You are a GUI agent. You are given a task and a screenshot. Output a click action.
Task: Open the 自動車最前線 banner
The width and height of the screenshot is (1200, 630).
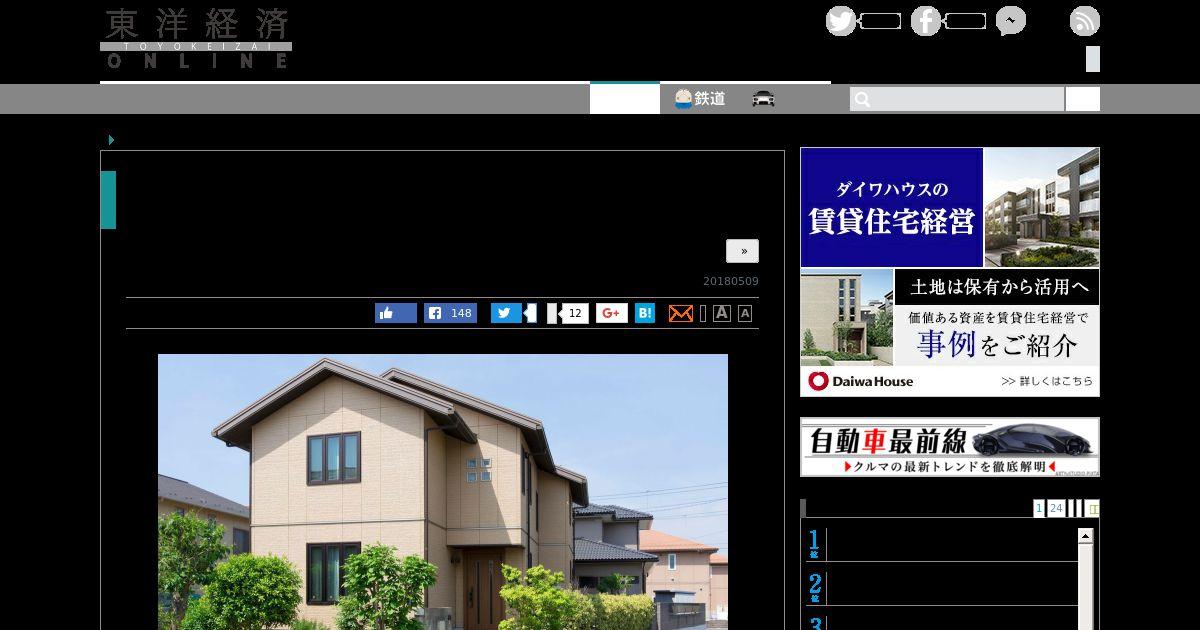tap(950, 447)
